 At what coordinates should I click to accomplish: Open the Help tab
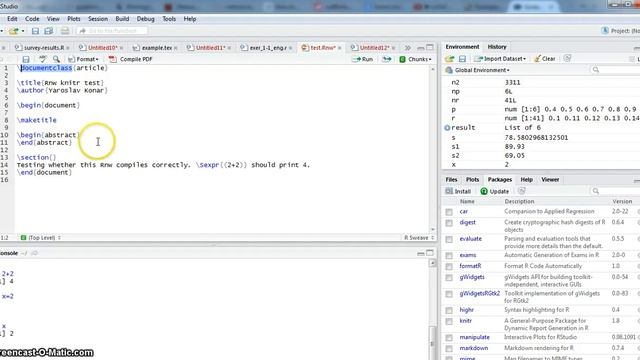[x=526, y=180]
